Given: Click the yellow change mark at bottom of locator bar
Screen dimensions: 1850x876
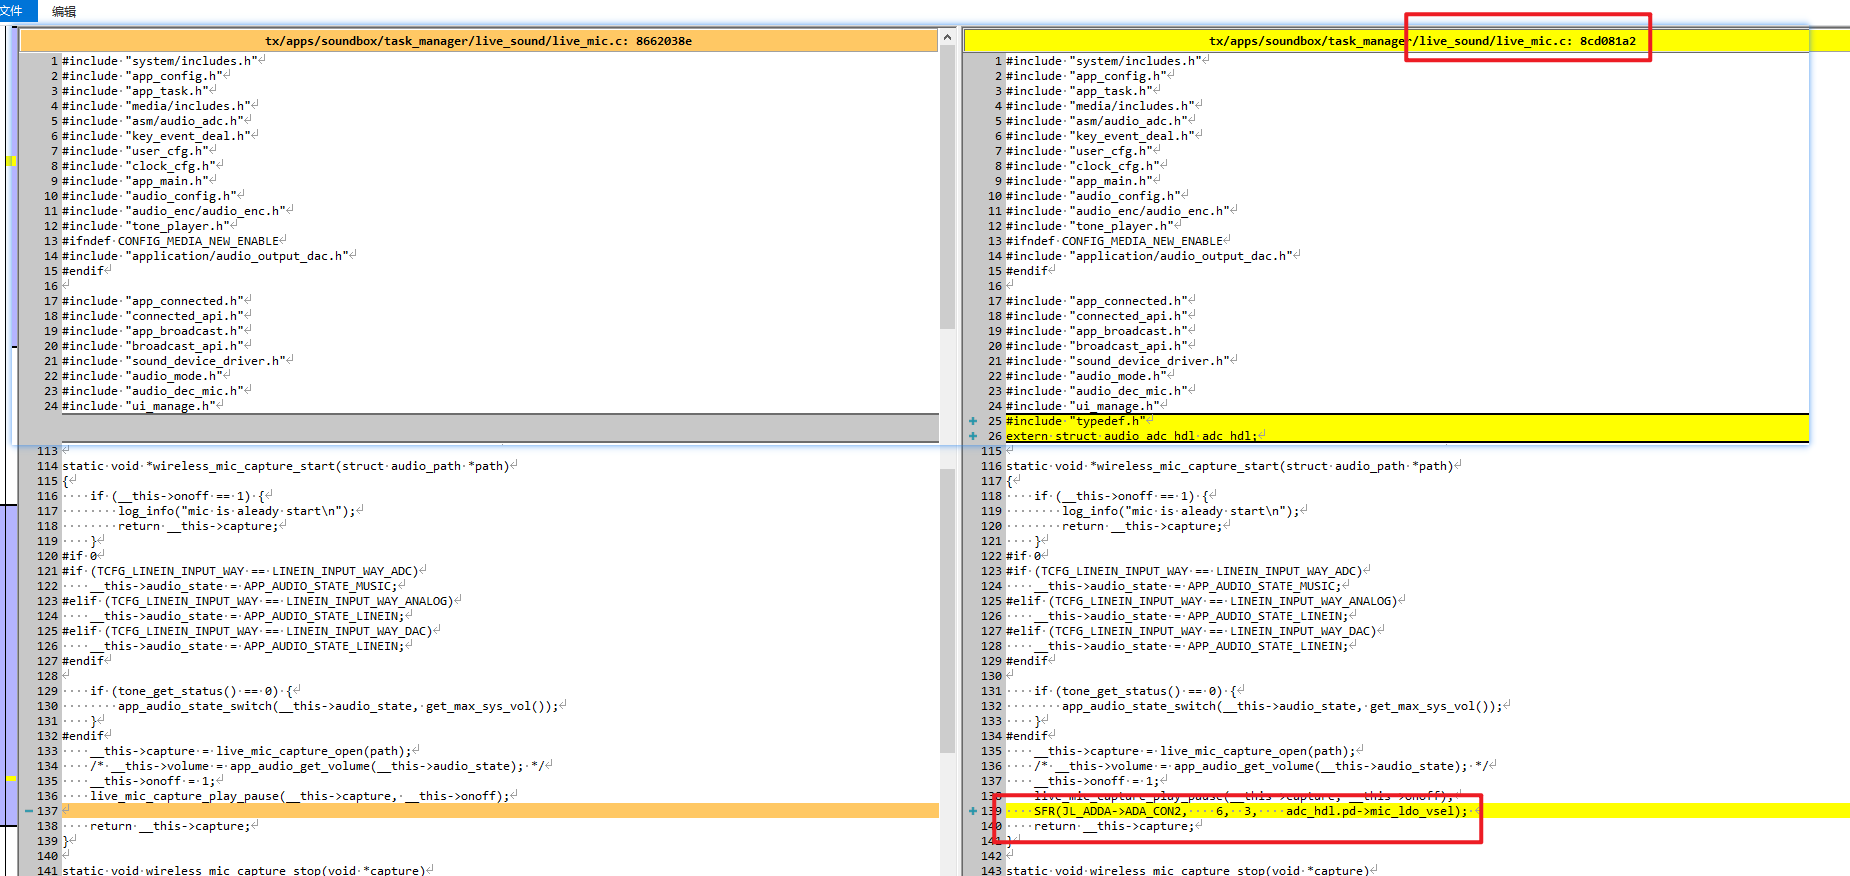Looking at the screenshot, I should point(11,778).
